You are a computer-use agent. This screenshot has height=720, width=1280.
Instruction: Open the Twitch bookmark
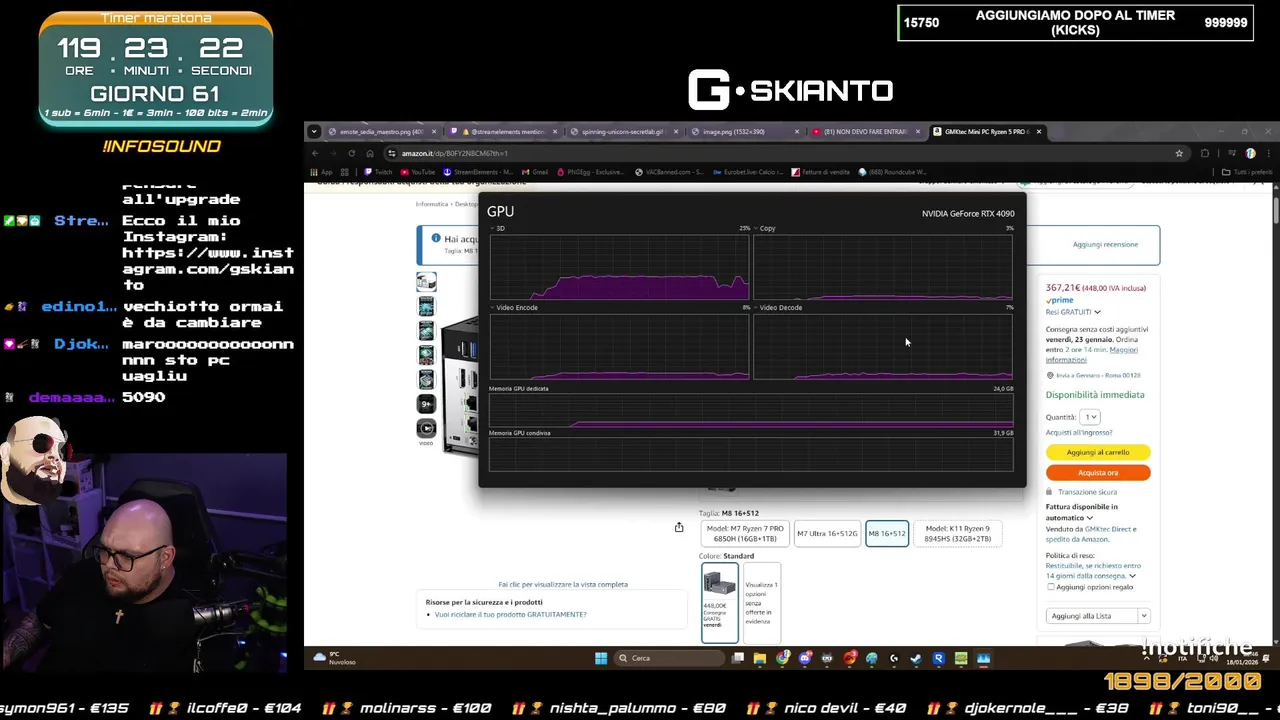(x=378, y=172)
